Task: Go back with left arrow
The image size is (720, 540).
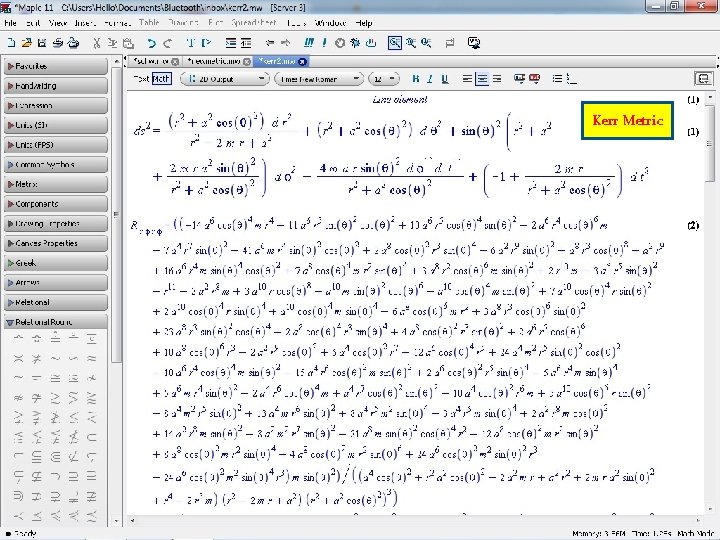Action: tap(270, 43)
